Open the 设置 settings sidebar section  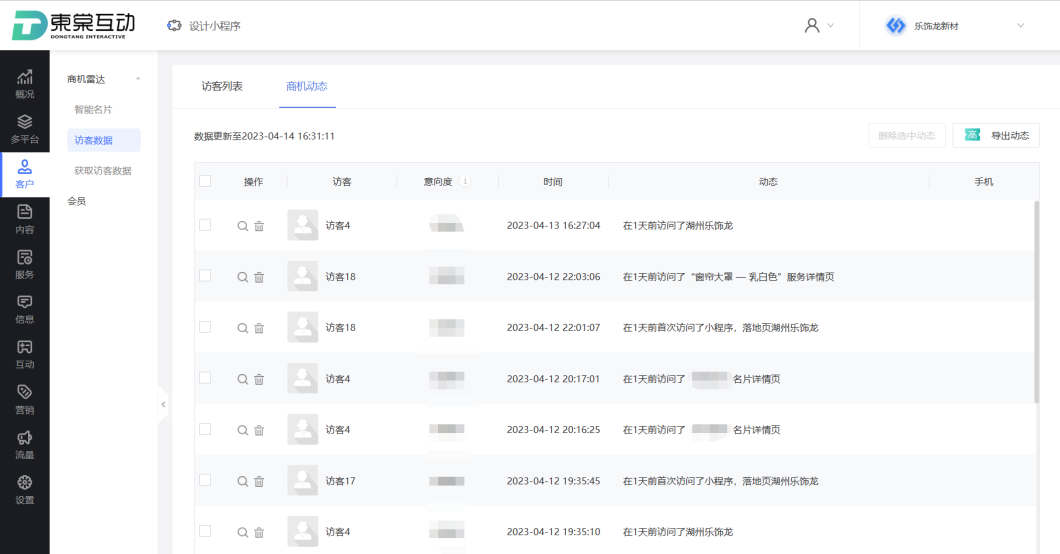click(x=24, y=490)
